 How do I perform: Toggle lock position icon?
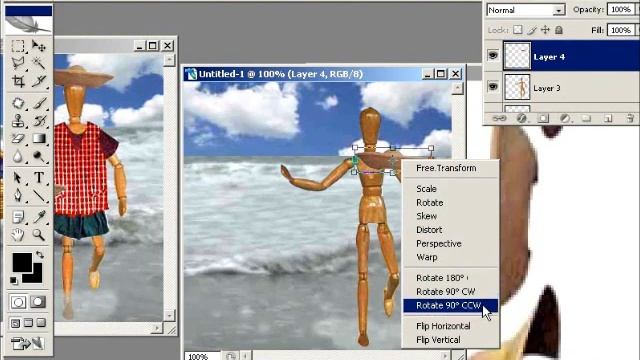pyautogui.click(x=545, y=30)
